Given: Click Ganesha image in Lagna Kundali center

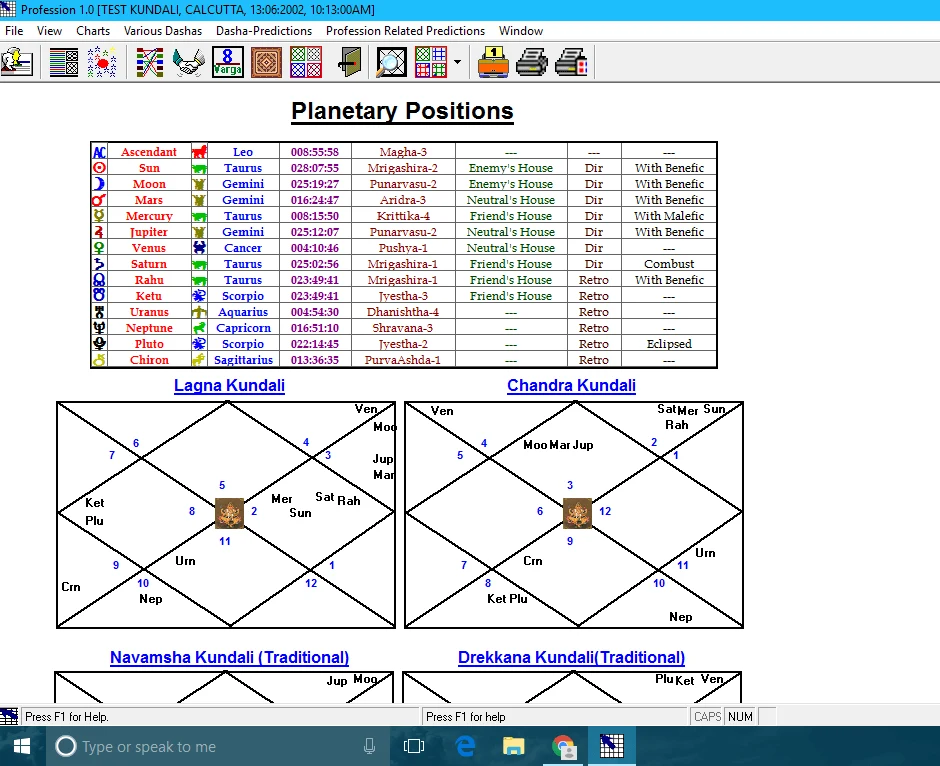Looking at the screenshot, I should point(230,513).
